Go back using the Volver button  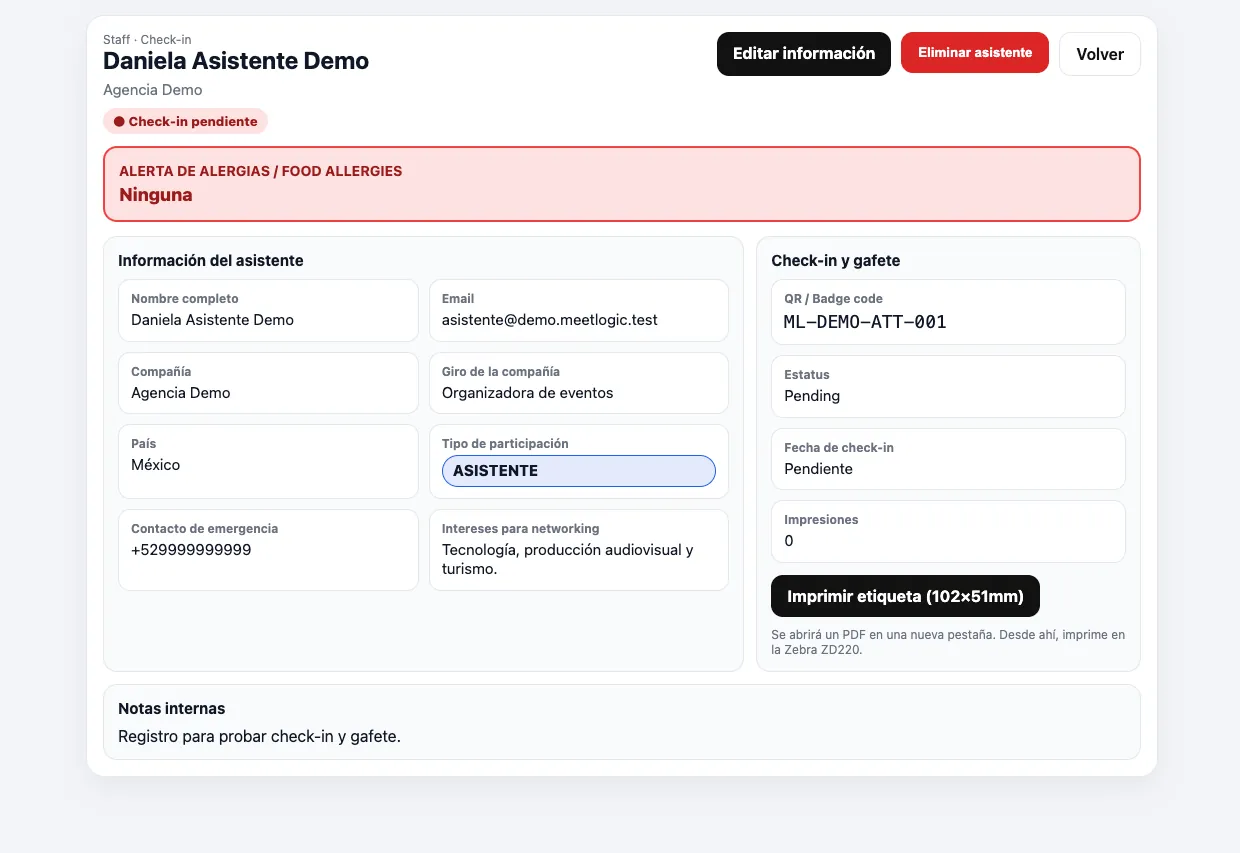tap(1100, 54)
